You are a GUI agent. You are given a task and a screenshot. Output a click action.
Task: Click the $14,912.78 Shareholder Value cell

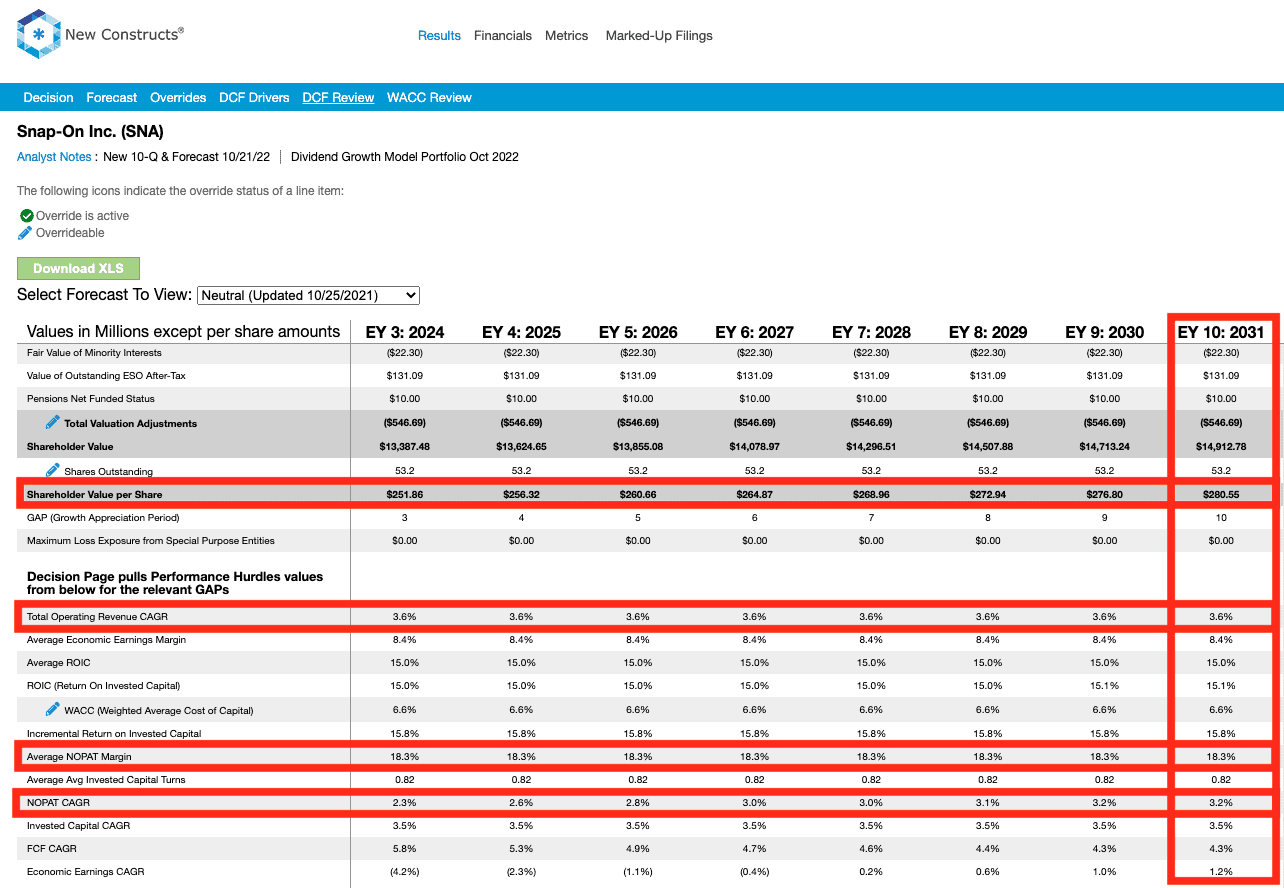point(1221,447)
